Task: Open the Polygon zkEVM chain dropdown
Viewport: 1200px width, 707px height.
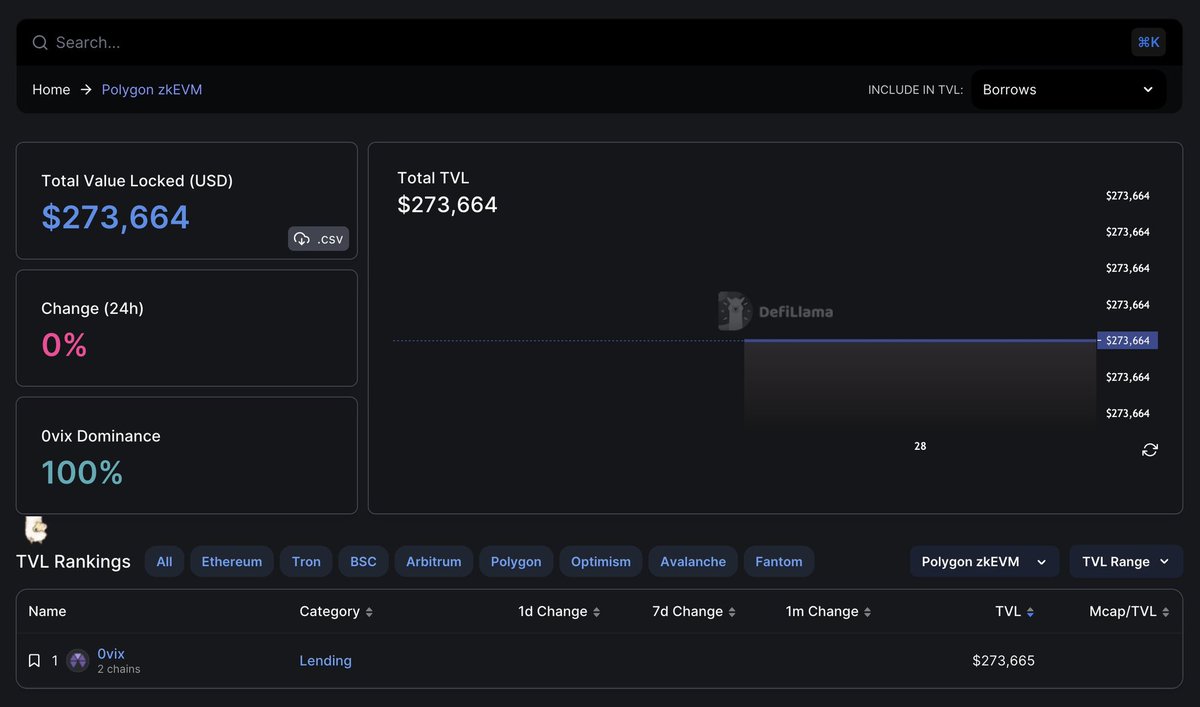Action: tap(984, 561)
